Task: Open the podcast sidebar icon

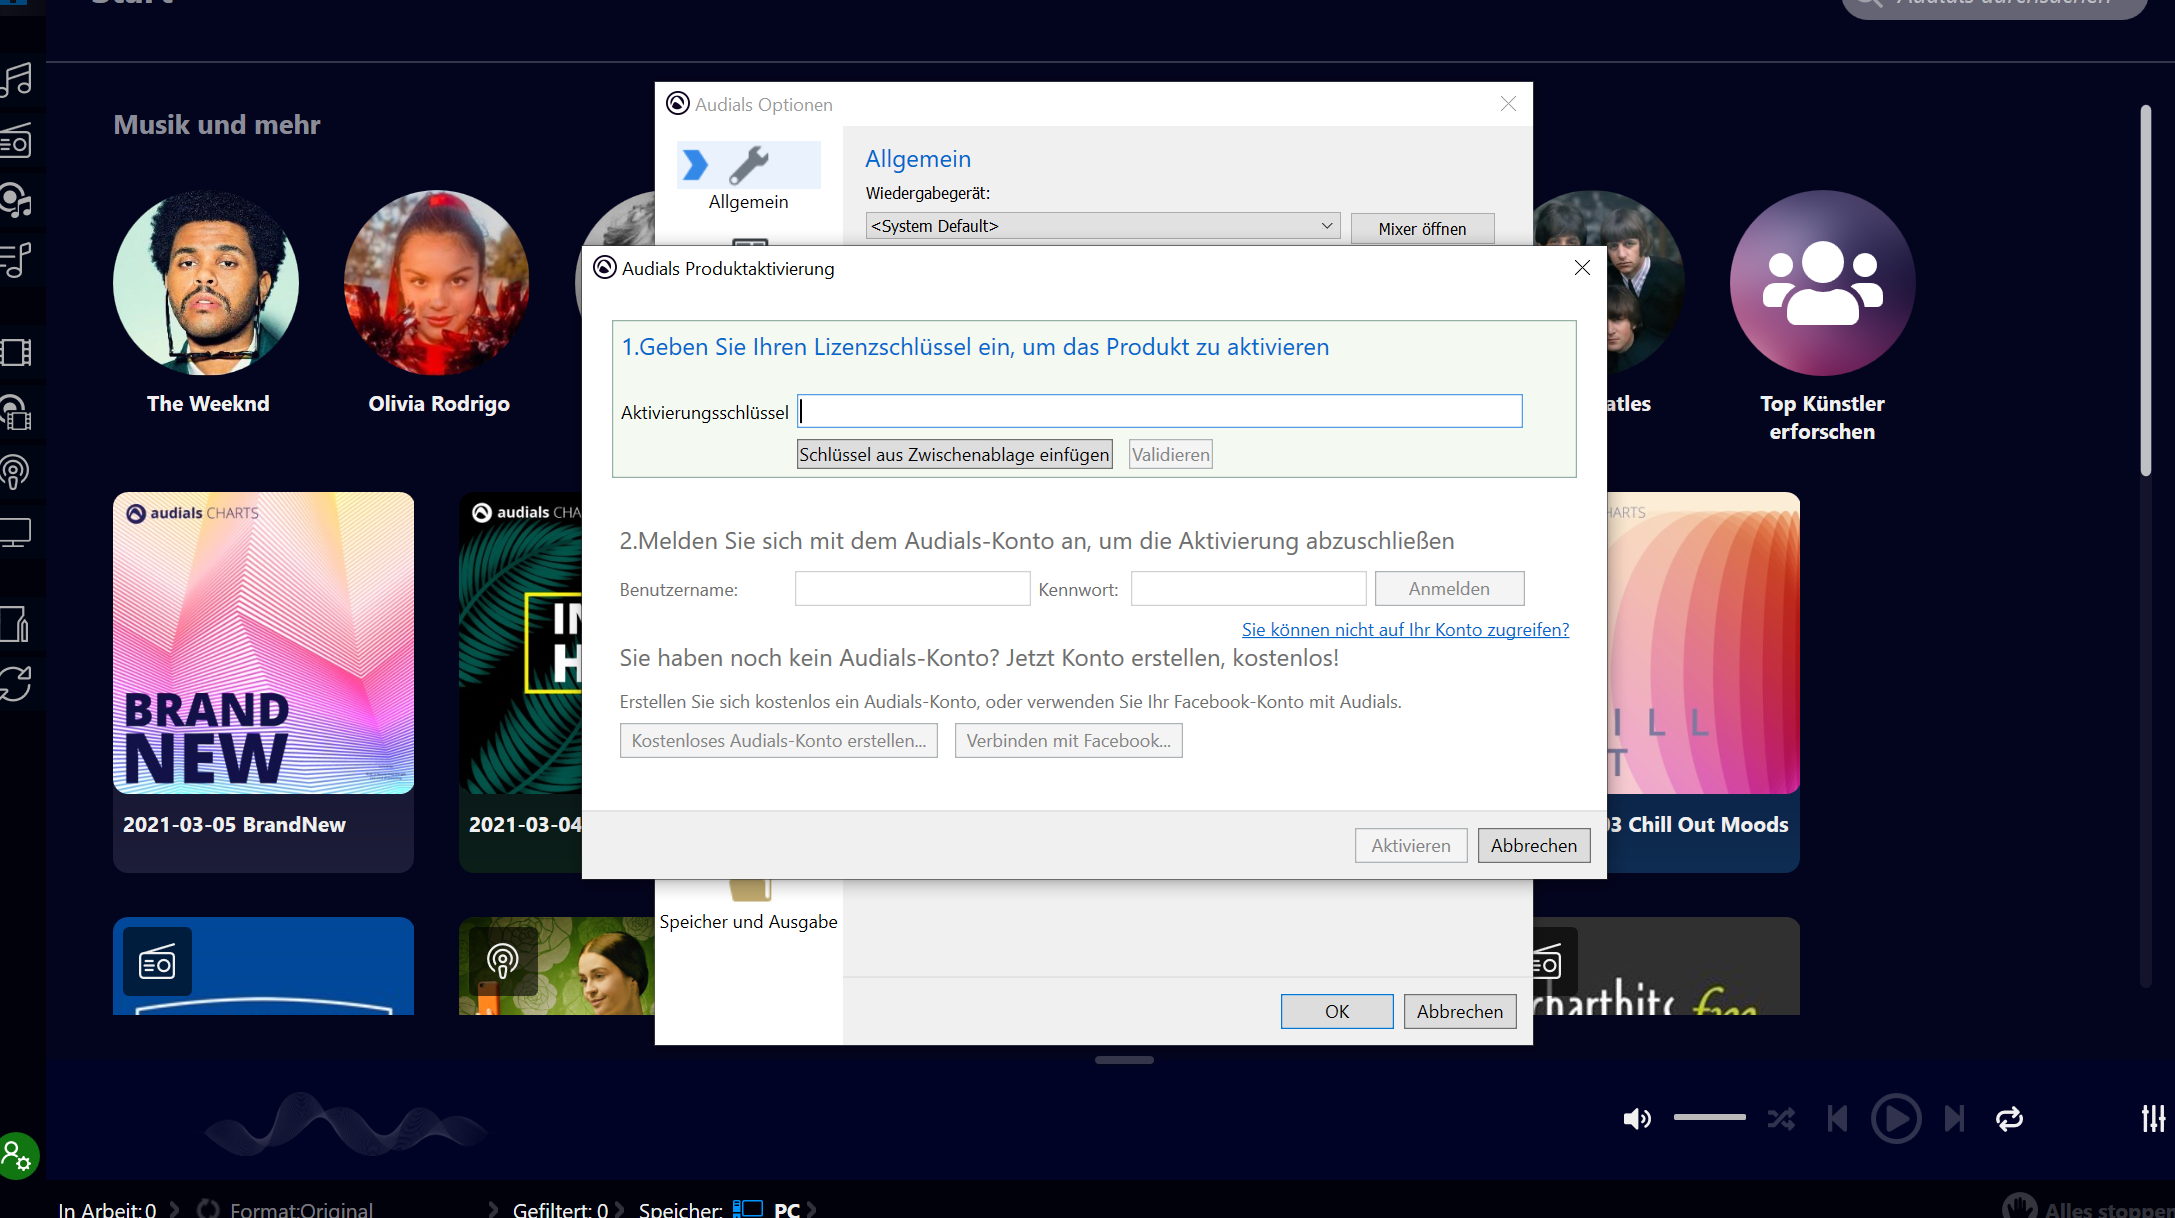Action: [x=15, y=471]
